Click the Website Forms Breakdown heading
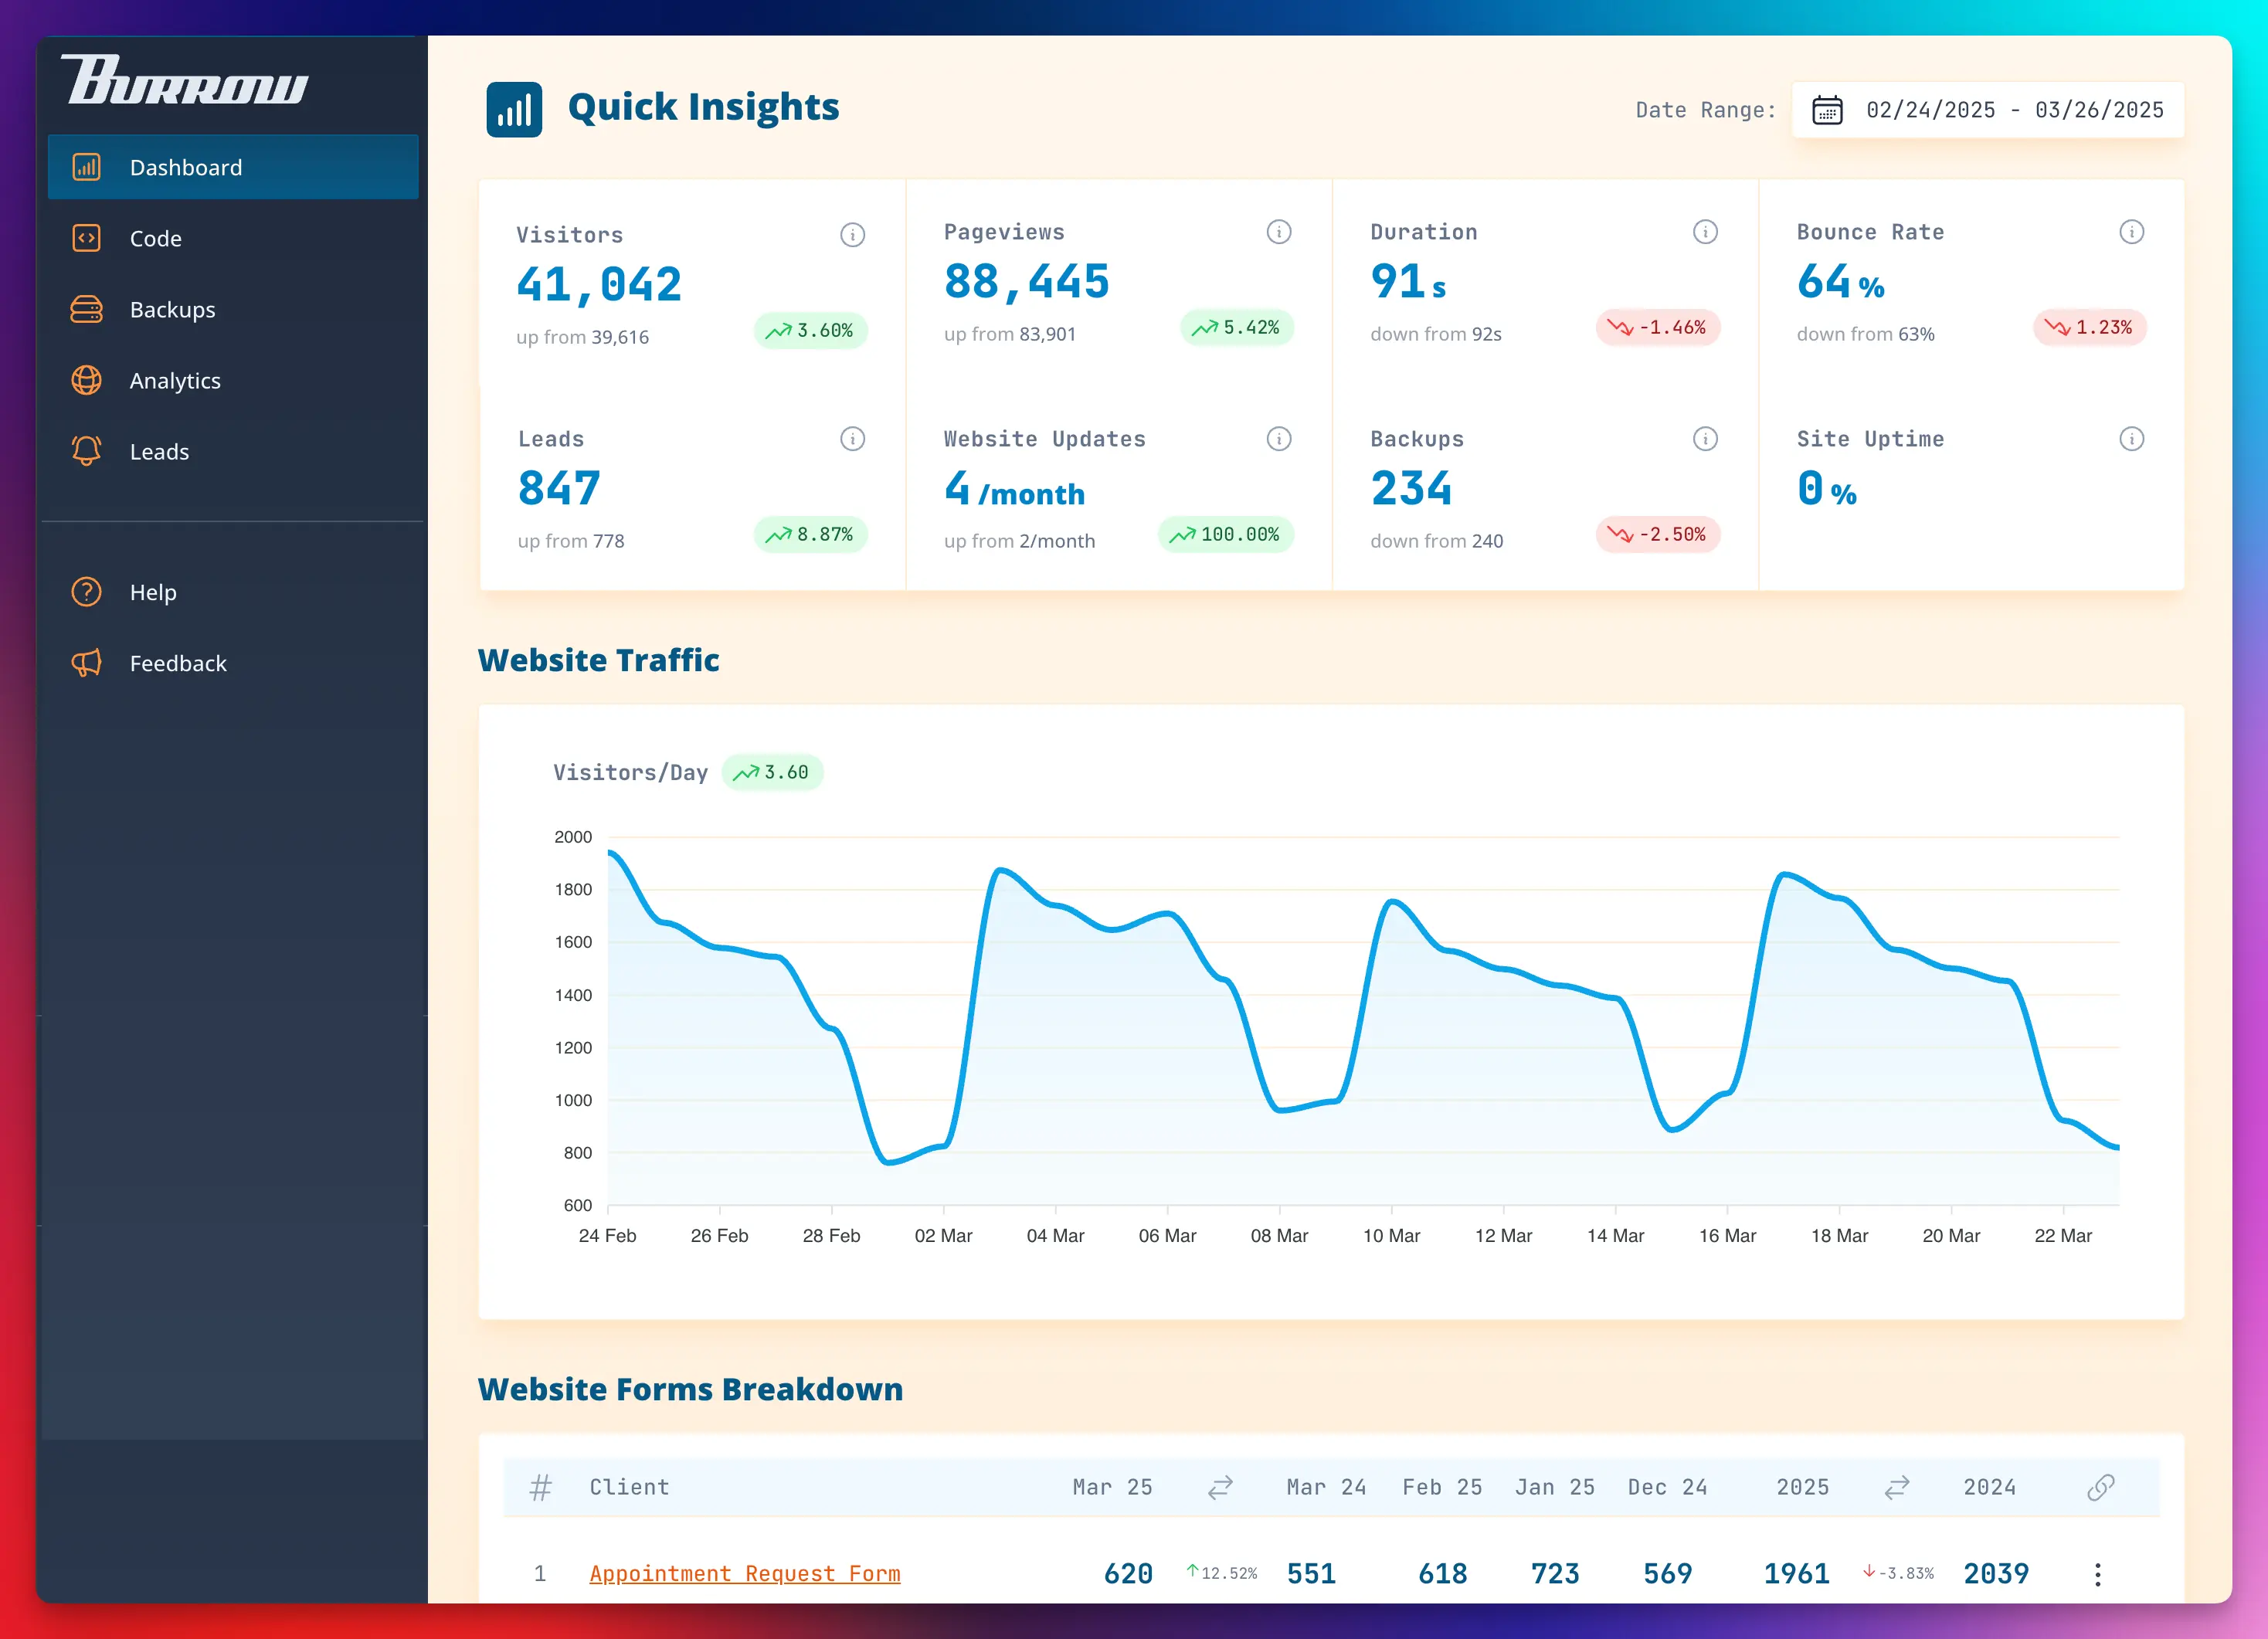Screen dimensions: 2268x1639 [690, 1389]
